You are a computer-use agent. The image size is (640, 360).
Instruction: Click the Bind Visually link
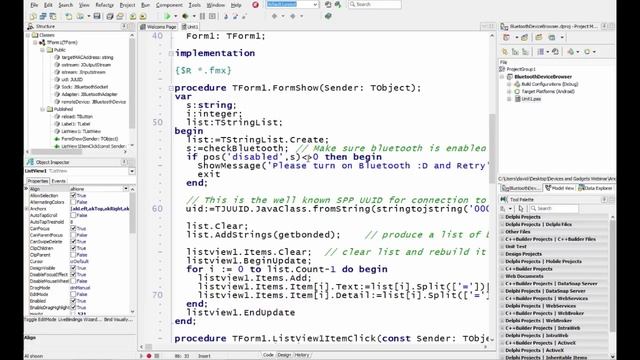coord(119,319)
